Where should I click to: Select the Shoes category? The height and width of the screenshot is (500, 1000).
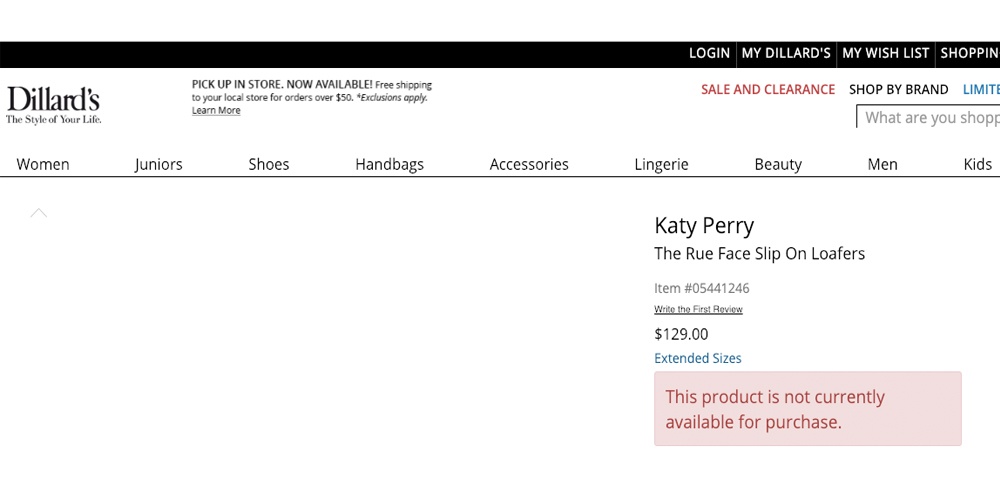coord(269,164)
